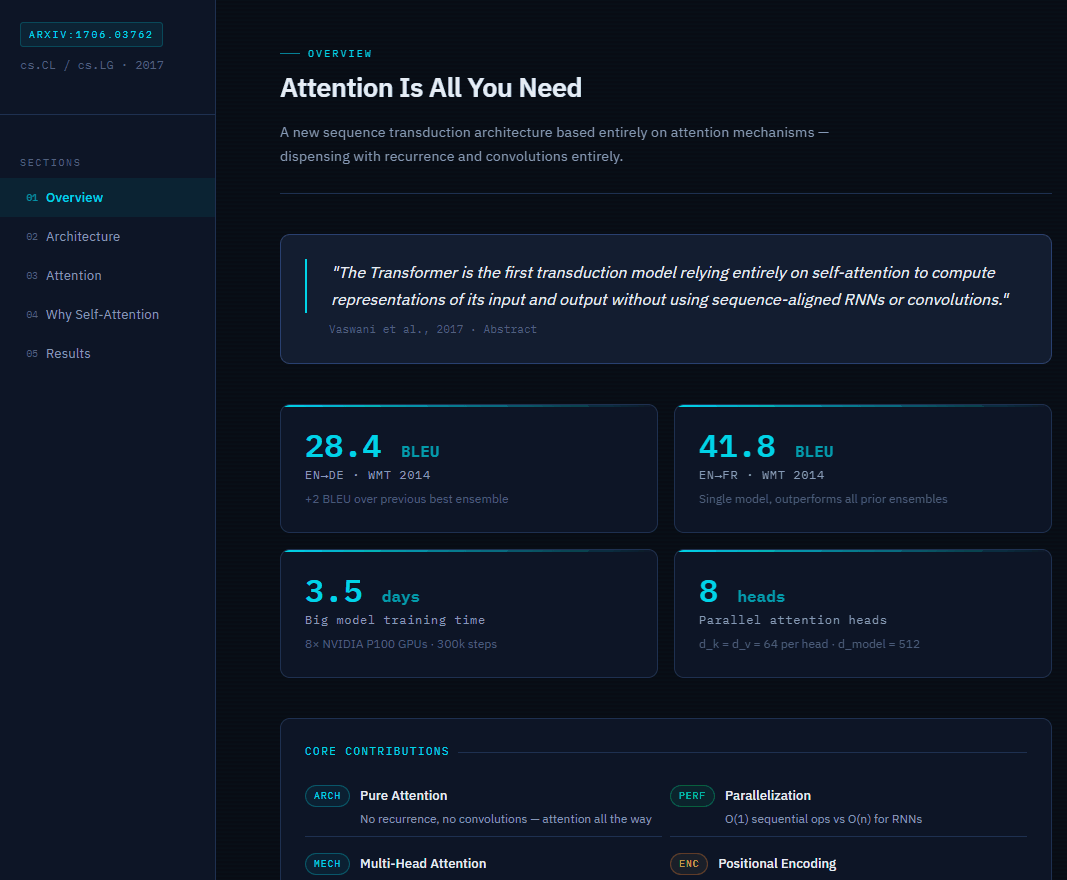Viewport: 1067px width, 880px height.
Task: Click the 'Vaswani et al., 2017 · Abstract' citation
Action: tap(433, 329)
